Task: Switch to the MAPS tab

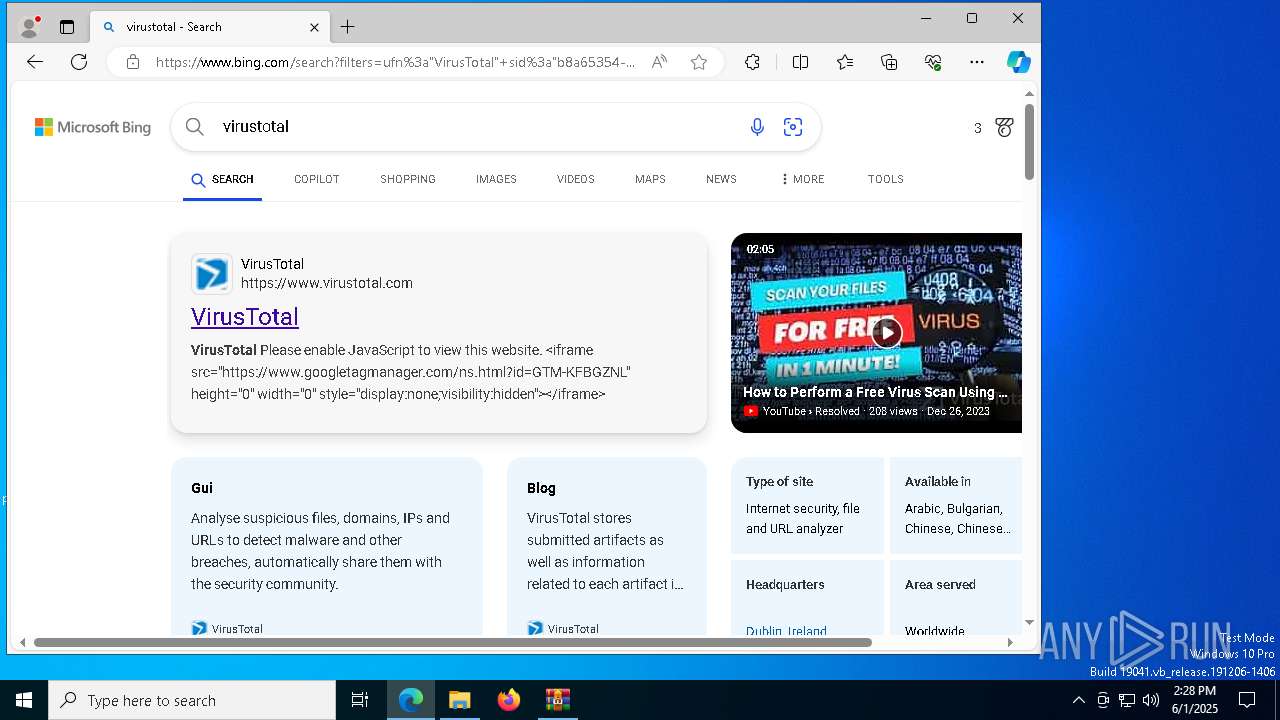Action: (650, 180)
